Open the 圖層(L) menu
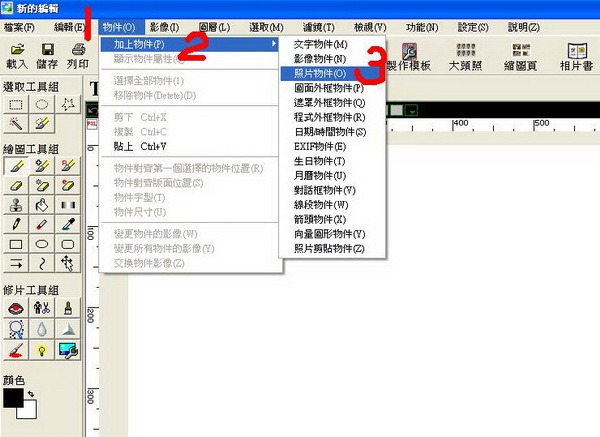600x437 pixels. (214, 28)
